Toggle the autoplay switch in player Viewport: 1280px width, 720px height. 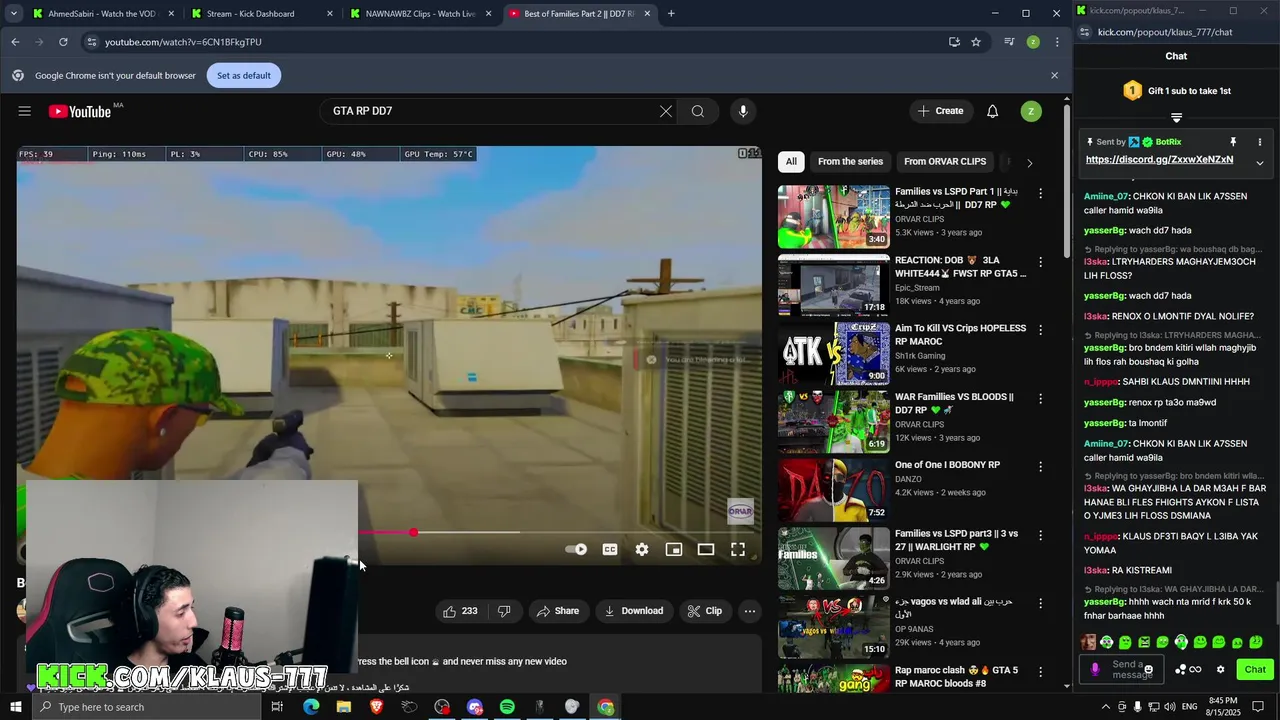point(576,549)
